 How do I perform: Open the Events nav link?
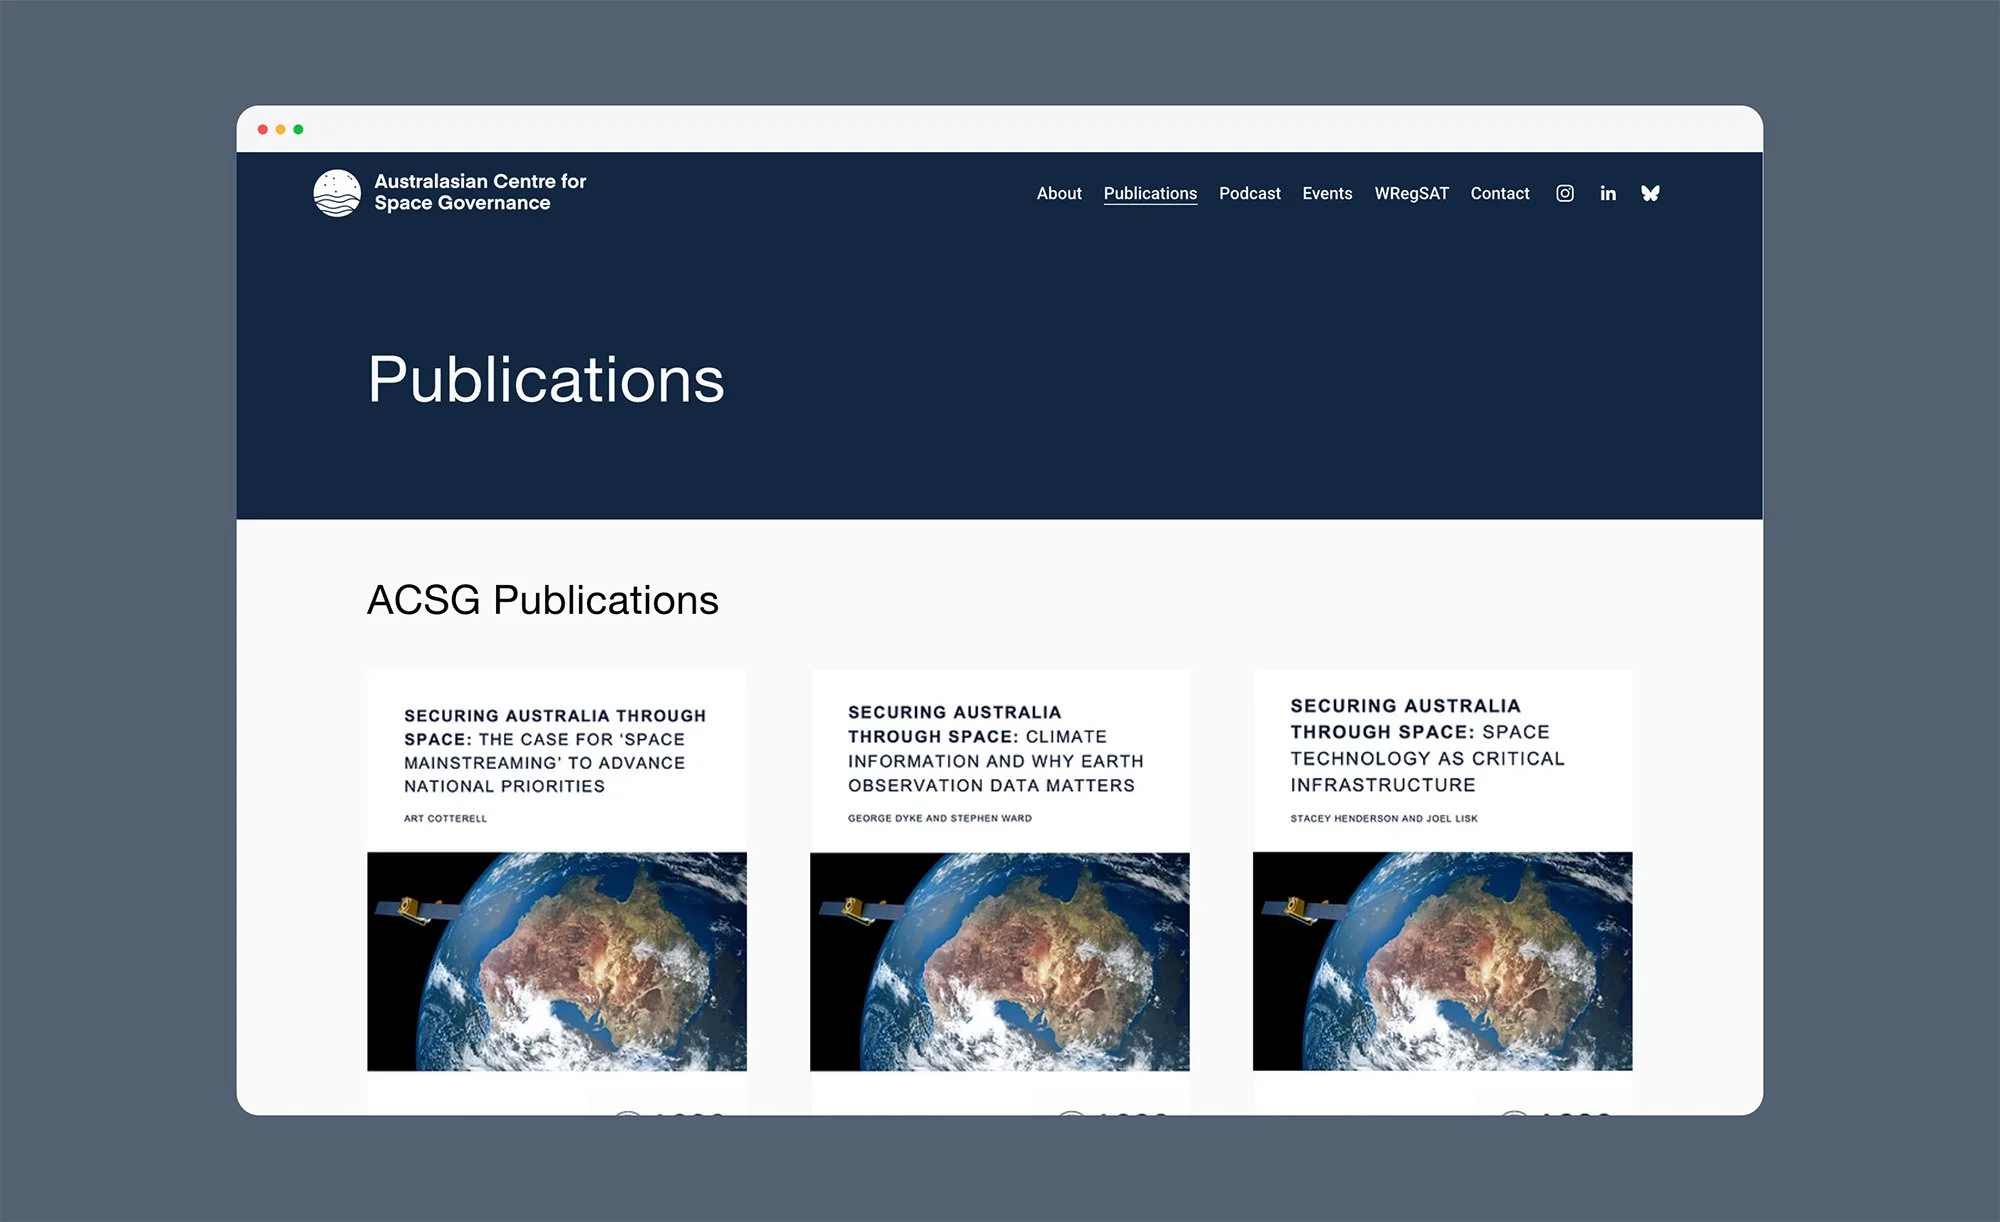coord(1327,193)
